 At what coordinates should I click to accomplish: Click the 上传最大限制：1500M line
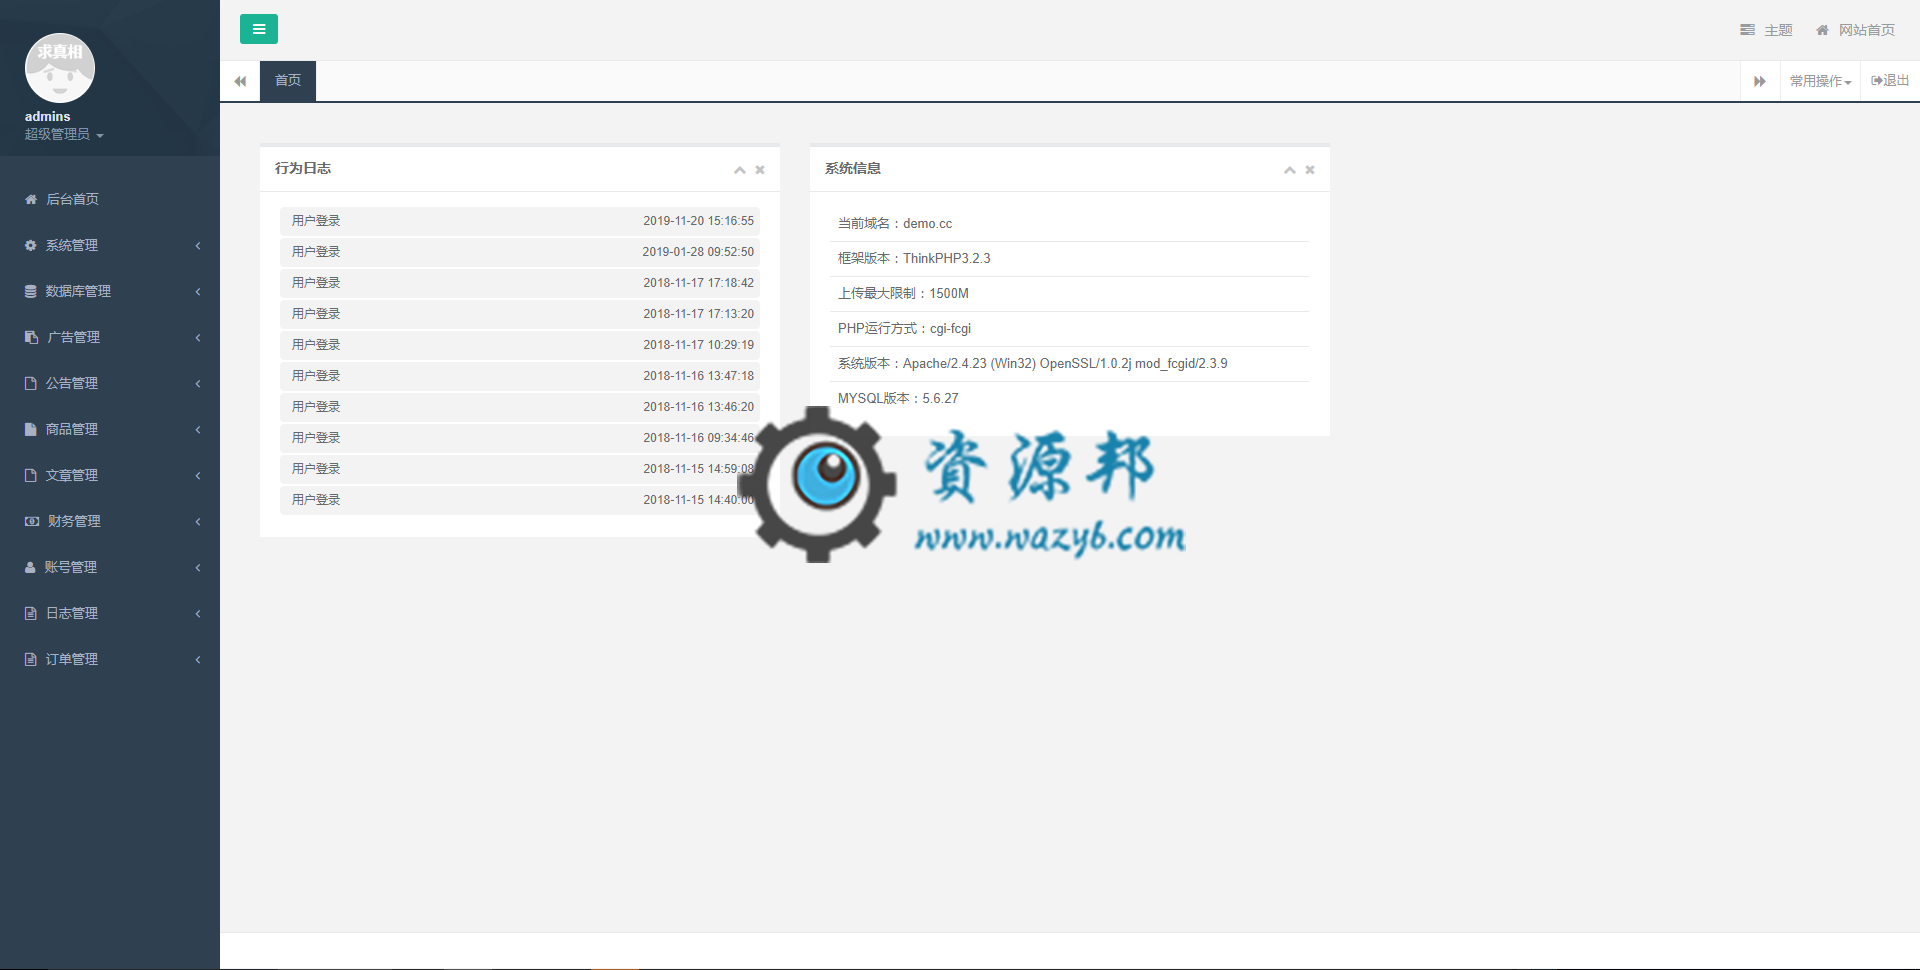(1069, 294)
